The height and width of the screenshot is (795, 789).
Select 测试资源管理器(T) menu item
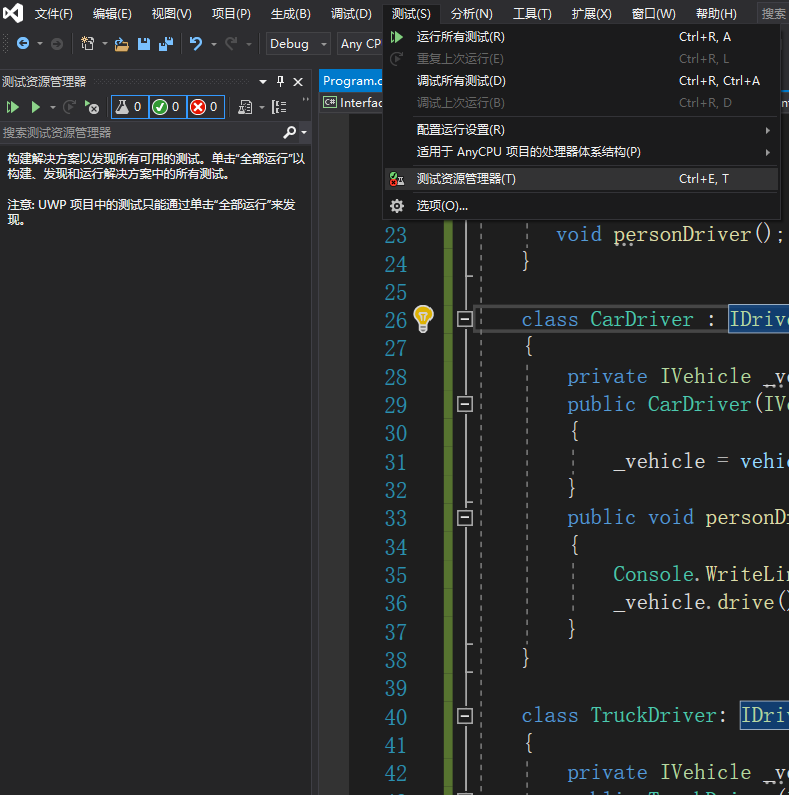click(x=581, y=179)
